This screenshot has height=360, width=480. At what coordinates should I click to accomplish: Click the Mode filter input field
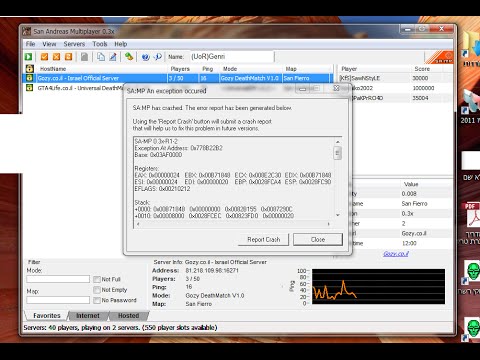(58, 279)
